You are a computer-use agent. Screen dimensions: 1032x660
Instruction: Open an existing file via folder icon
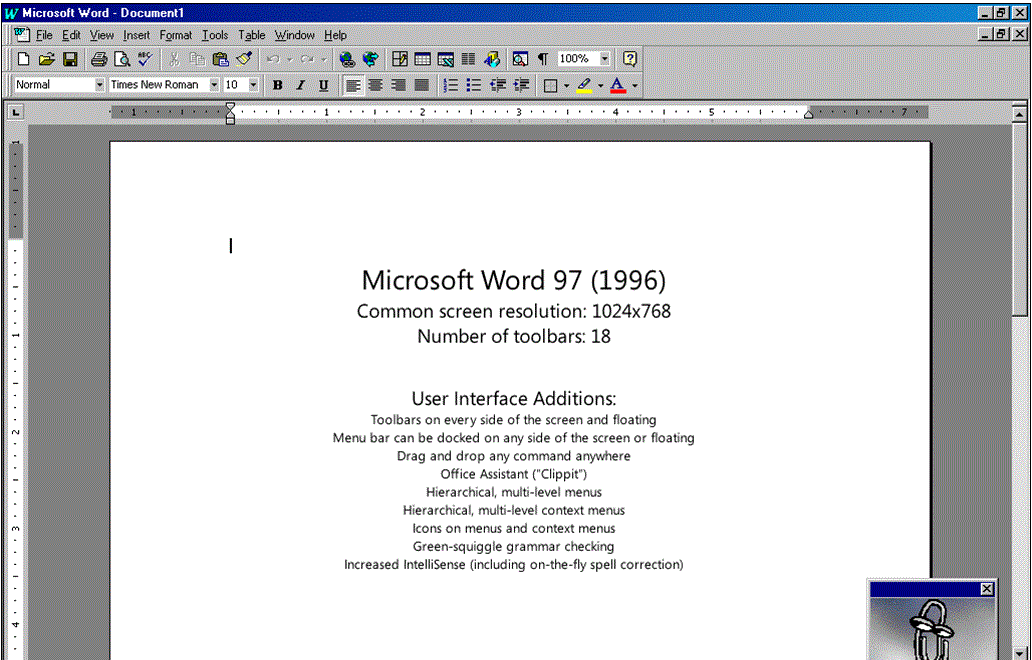(46, 59)
